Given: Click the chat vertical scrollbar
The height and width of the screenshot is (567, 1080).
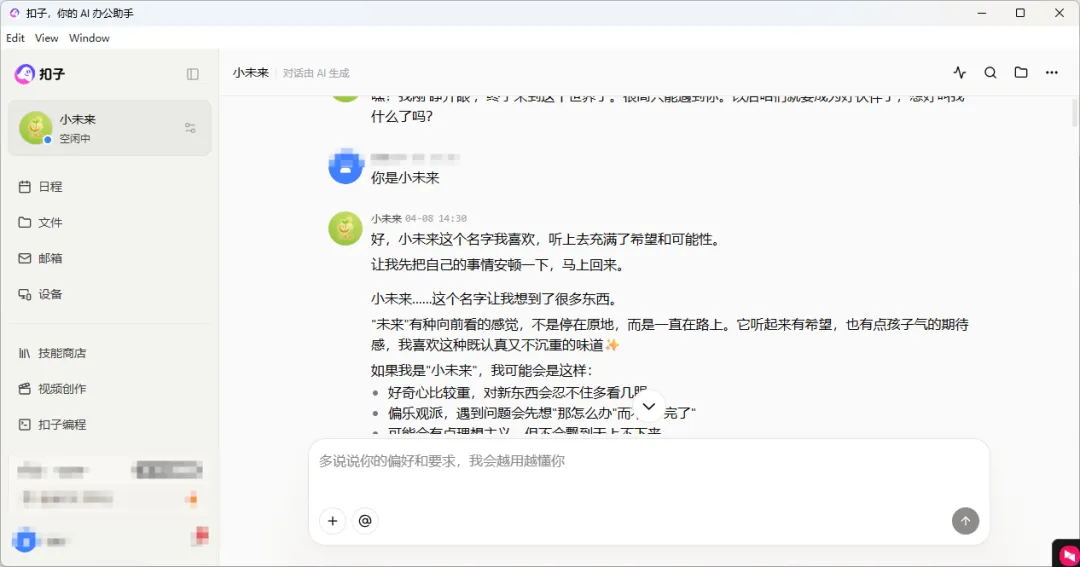Looking at the screenshot, I should point(1074,112).
